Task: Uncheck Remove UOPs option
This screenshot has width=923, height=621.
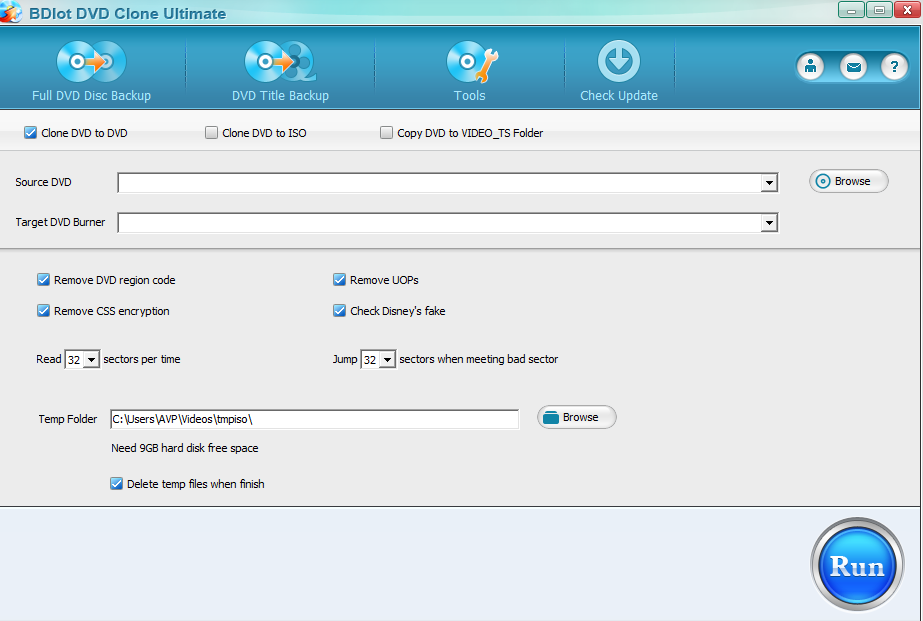Action: point(339,280)
